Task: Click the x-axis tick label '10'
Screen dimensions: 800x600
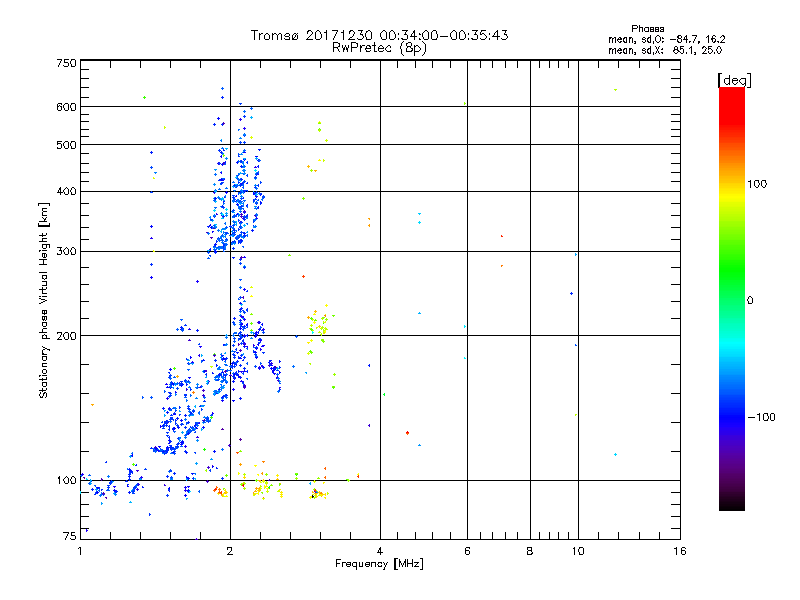Action: 578,551
